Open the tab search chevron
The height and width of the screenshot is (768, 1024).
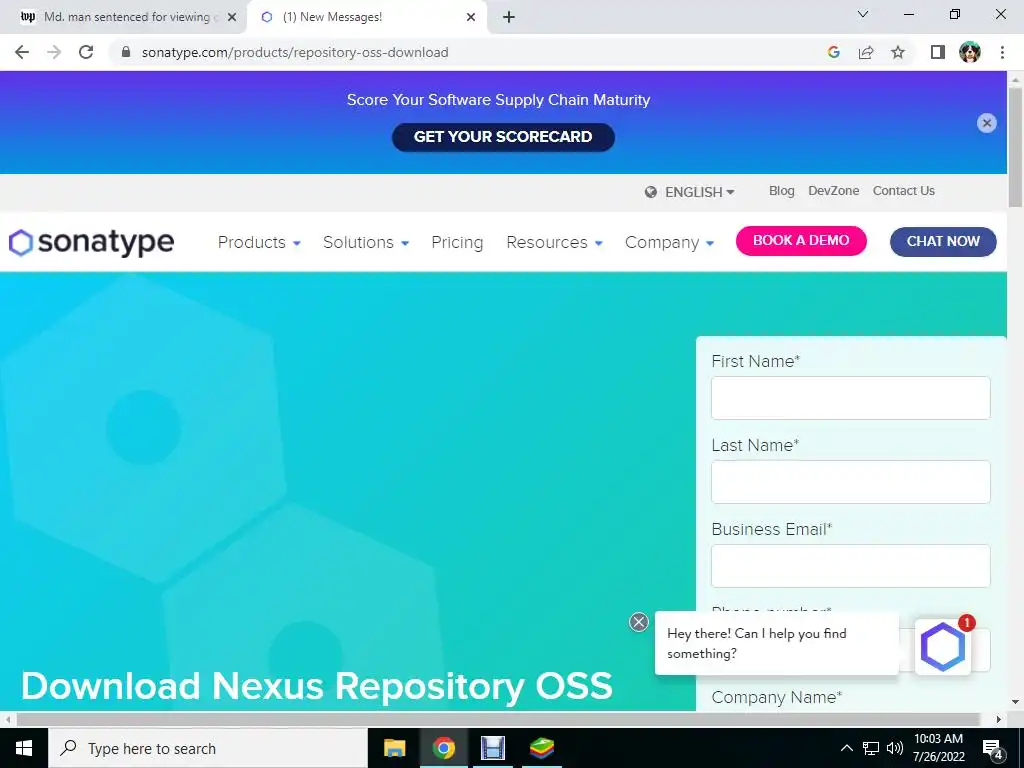[x=863, y=14]
